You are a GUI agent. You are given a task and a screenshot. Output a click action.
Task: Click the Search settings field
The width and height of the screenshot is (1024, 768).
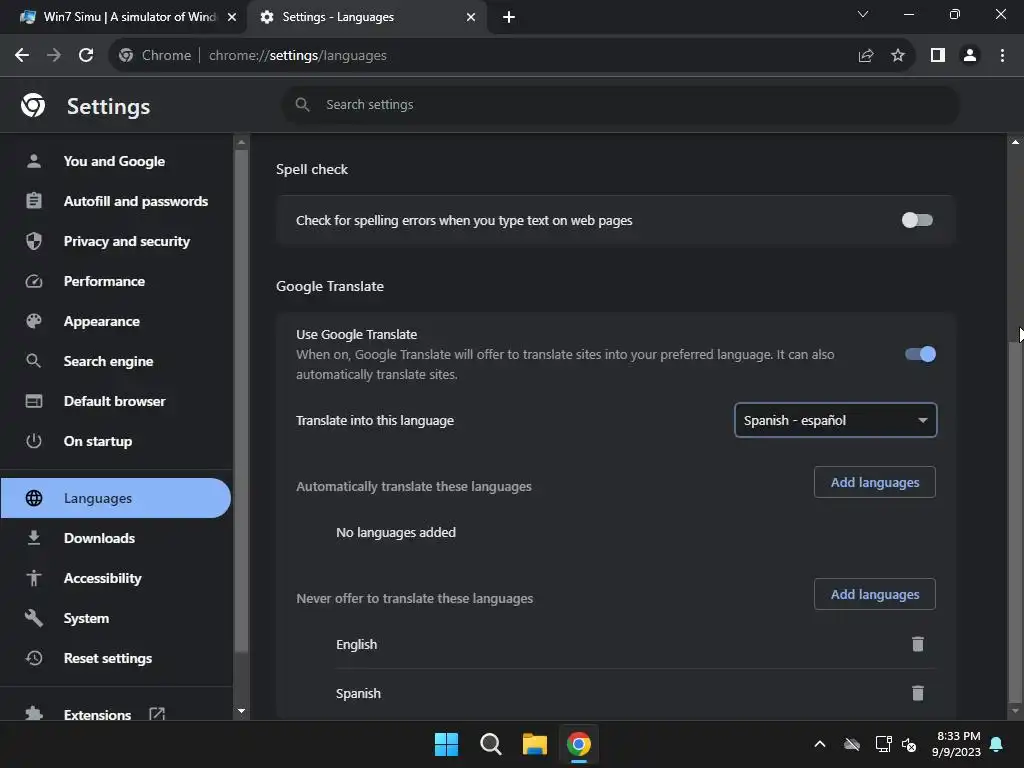[x=620, y=104]
